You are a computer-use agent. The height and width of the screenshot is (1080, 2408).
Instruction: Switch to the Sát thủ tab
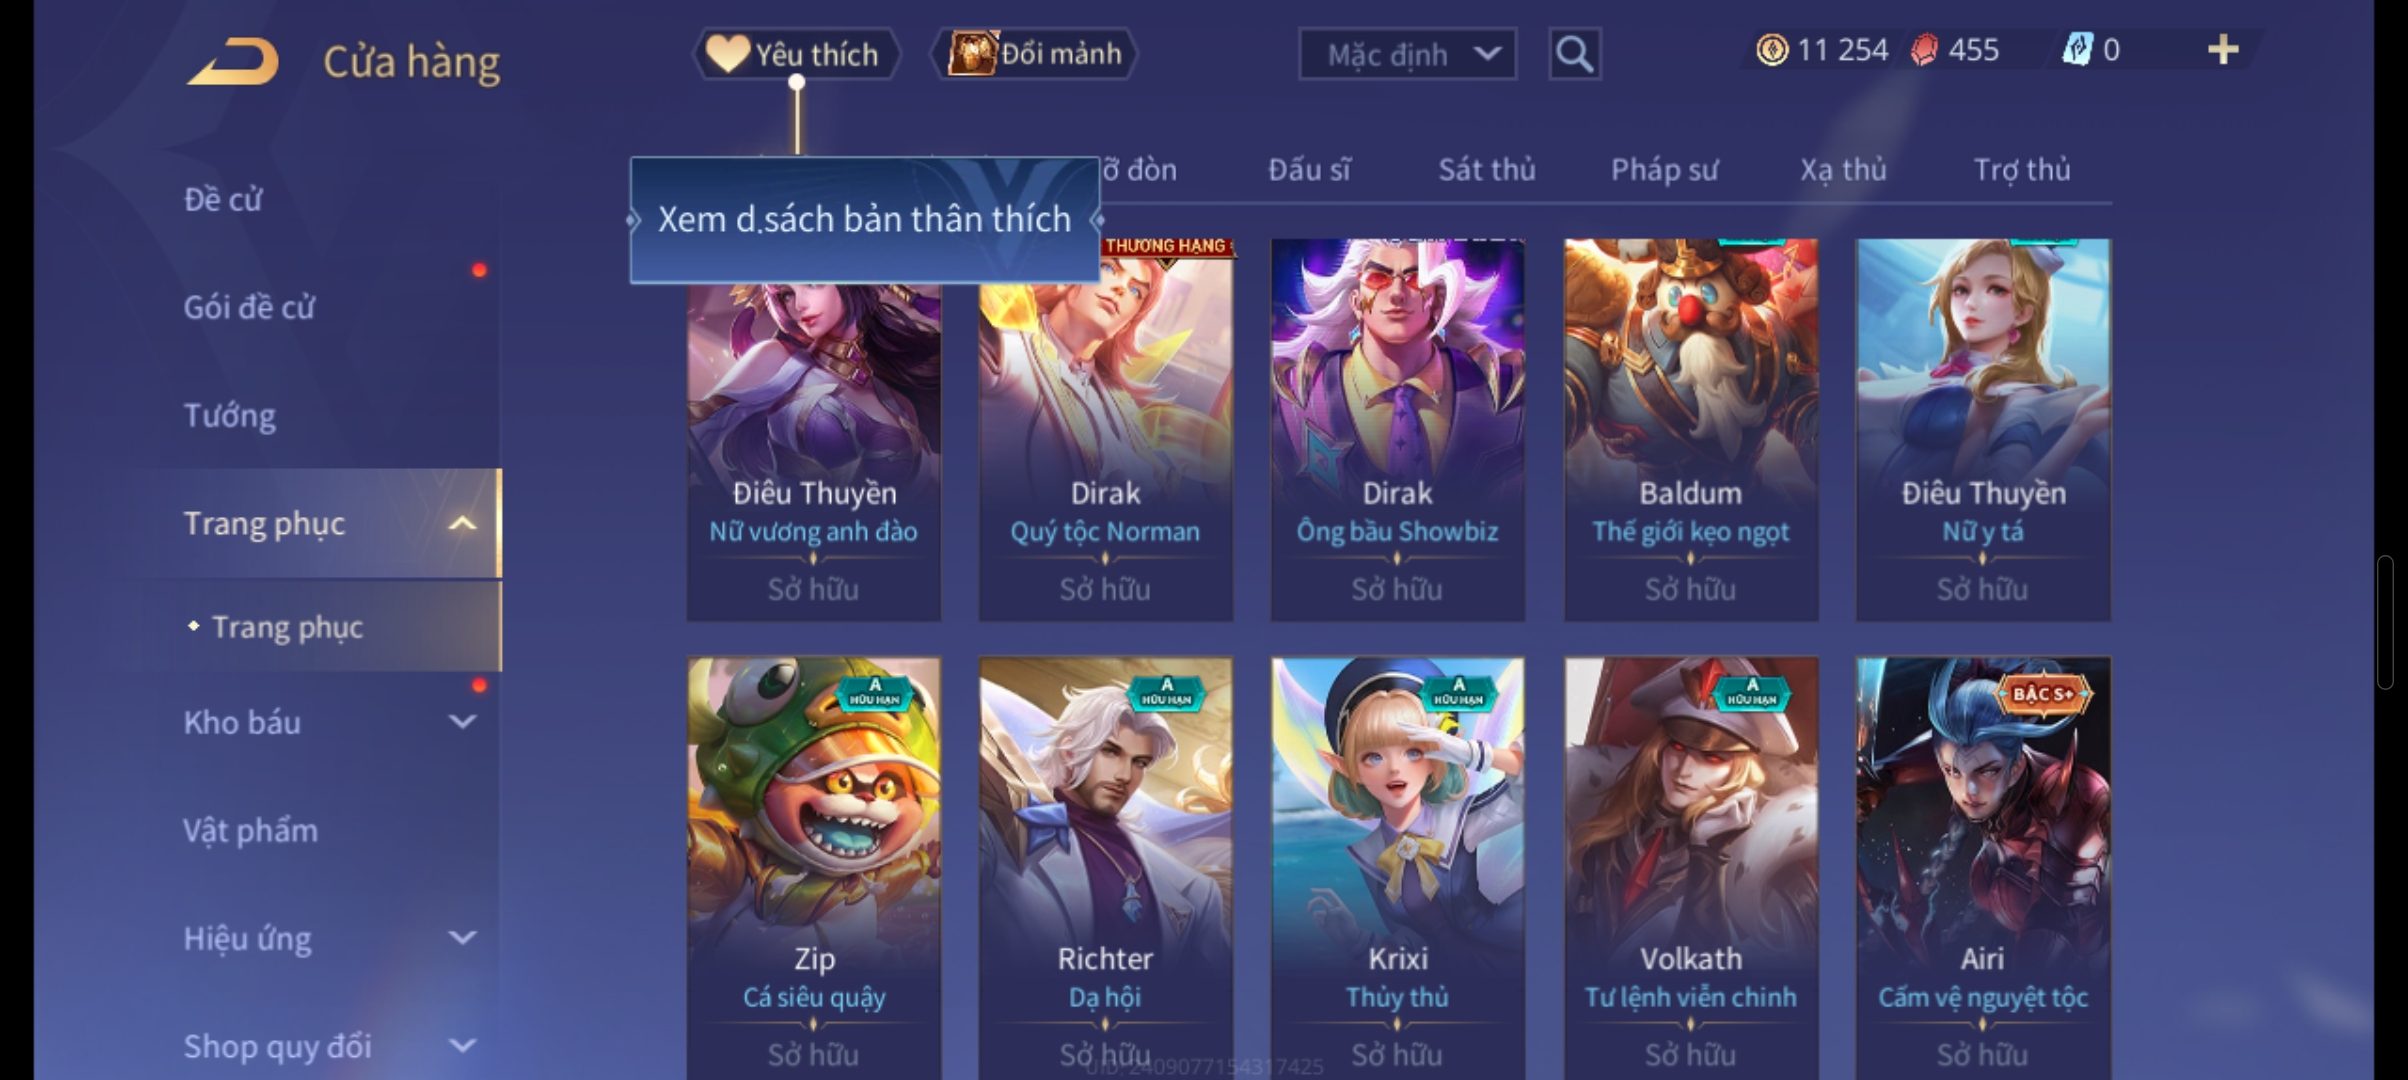pyautogui.click(x=1486, y=170)
